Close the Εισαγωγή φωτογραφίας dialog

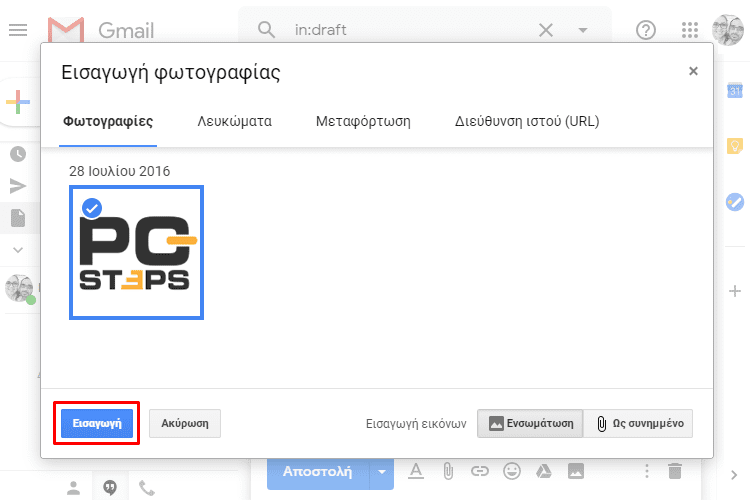693,71
